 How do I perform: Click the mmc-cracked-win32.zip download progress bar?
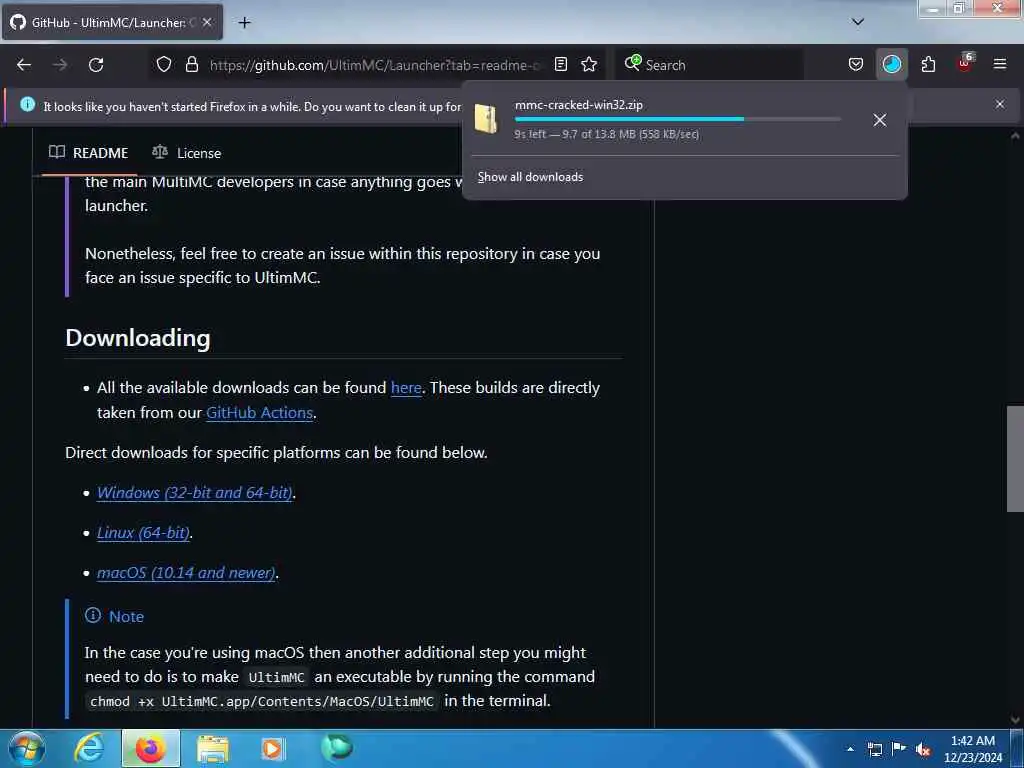677,119
